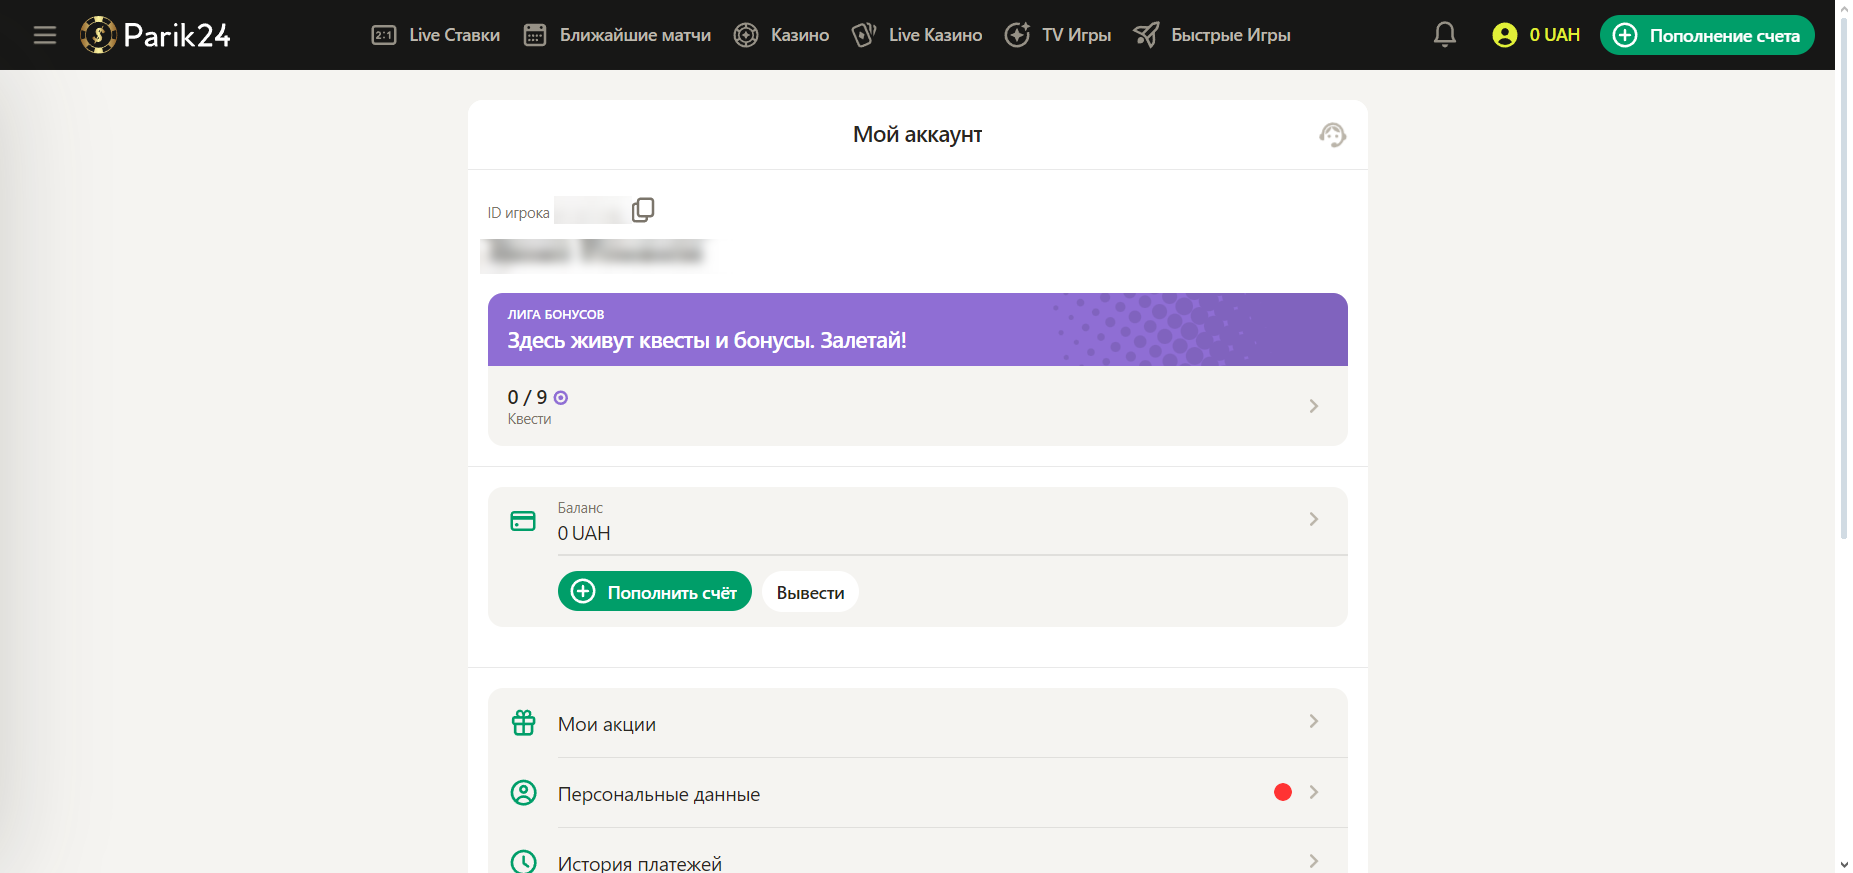Open Персональные данные row
Screen dimensions: 1853x873
pyautogui.click(x=918, y=793)
